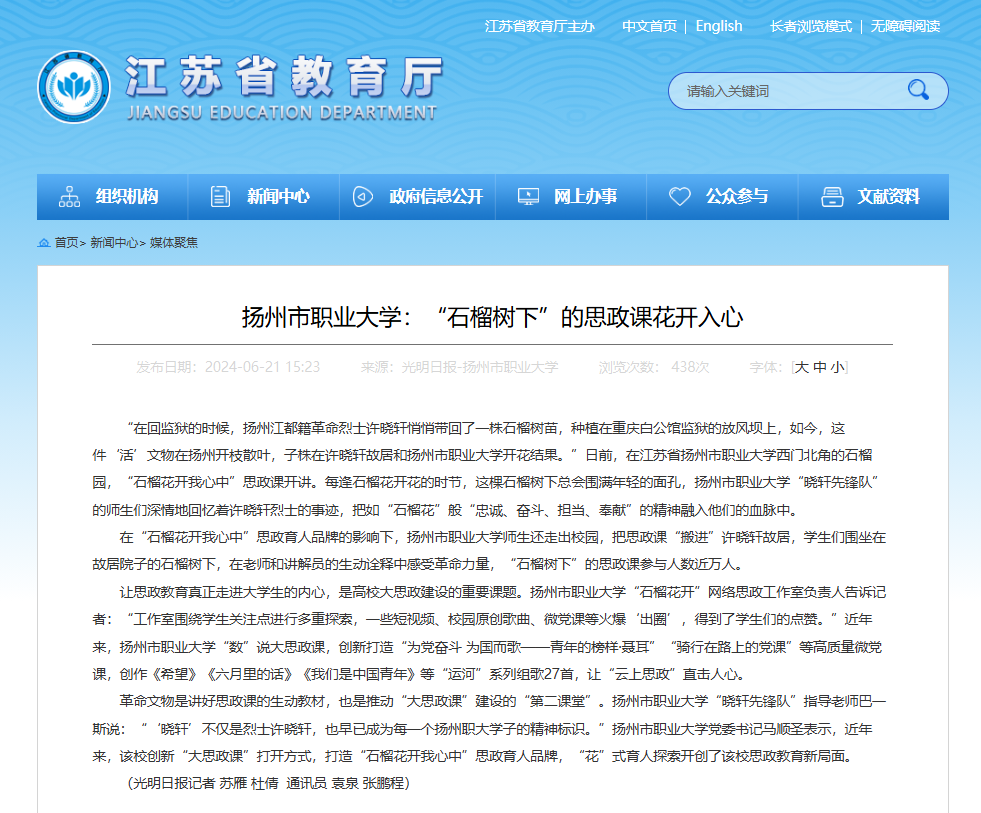The height and width of the screenshot is (813, 981).
Task: Open the 政府信息公开 navigation menu
Action: pyautogui.click(x=435, y=197)
